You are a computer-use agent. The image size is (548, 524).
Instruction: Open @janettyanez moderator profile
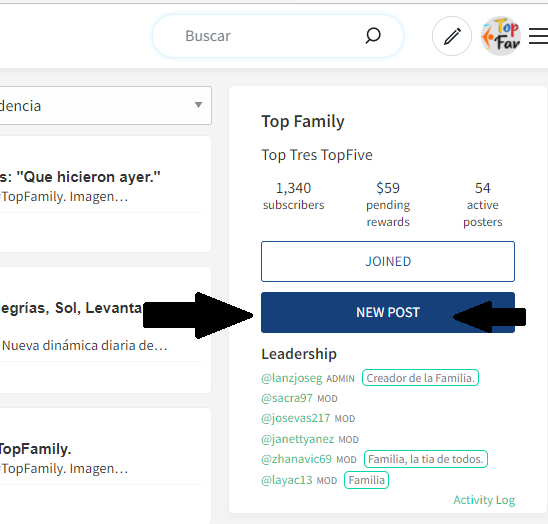(x=297, y=439)
